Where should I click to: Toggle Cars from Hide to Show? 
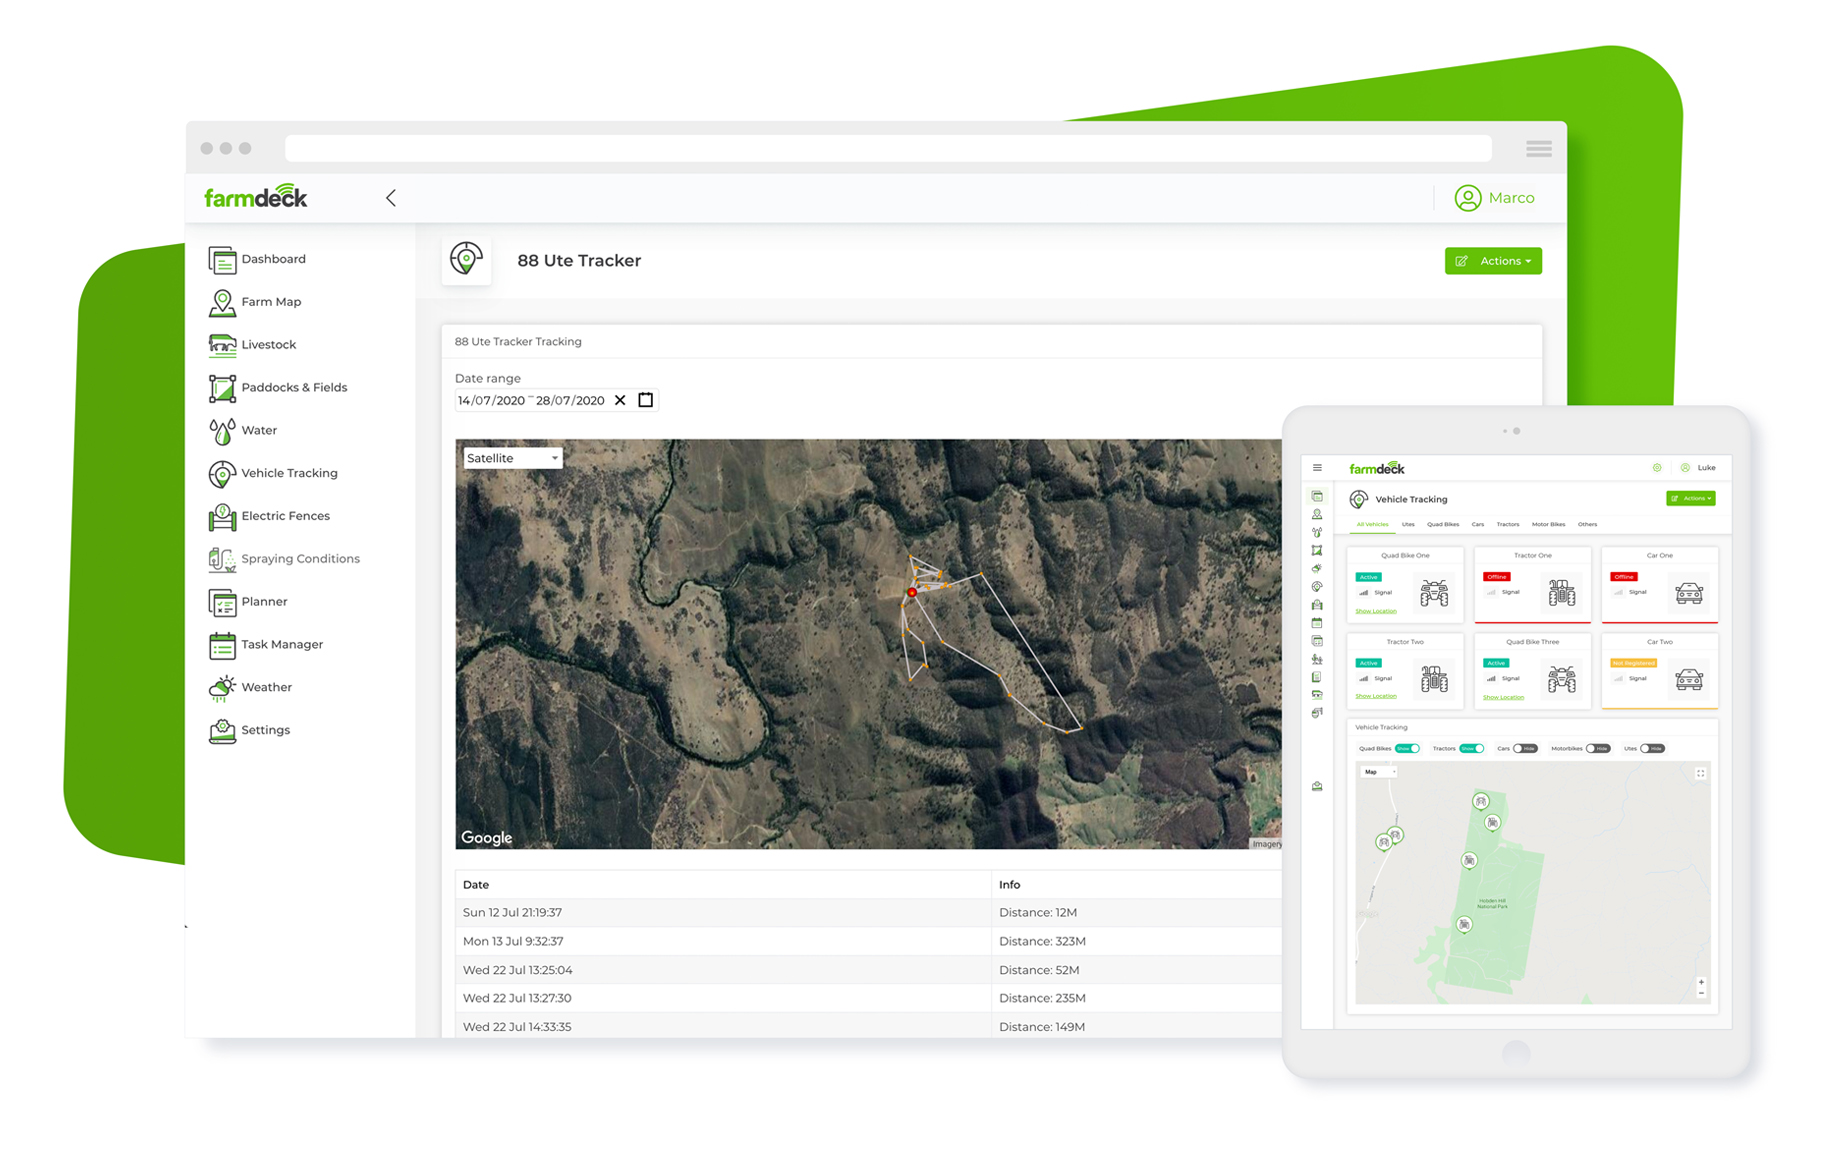click(1524, 748)
